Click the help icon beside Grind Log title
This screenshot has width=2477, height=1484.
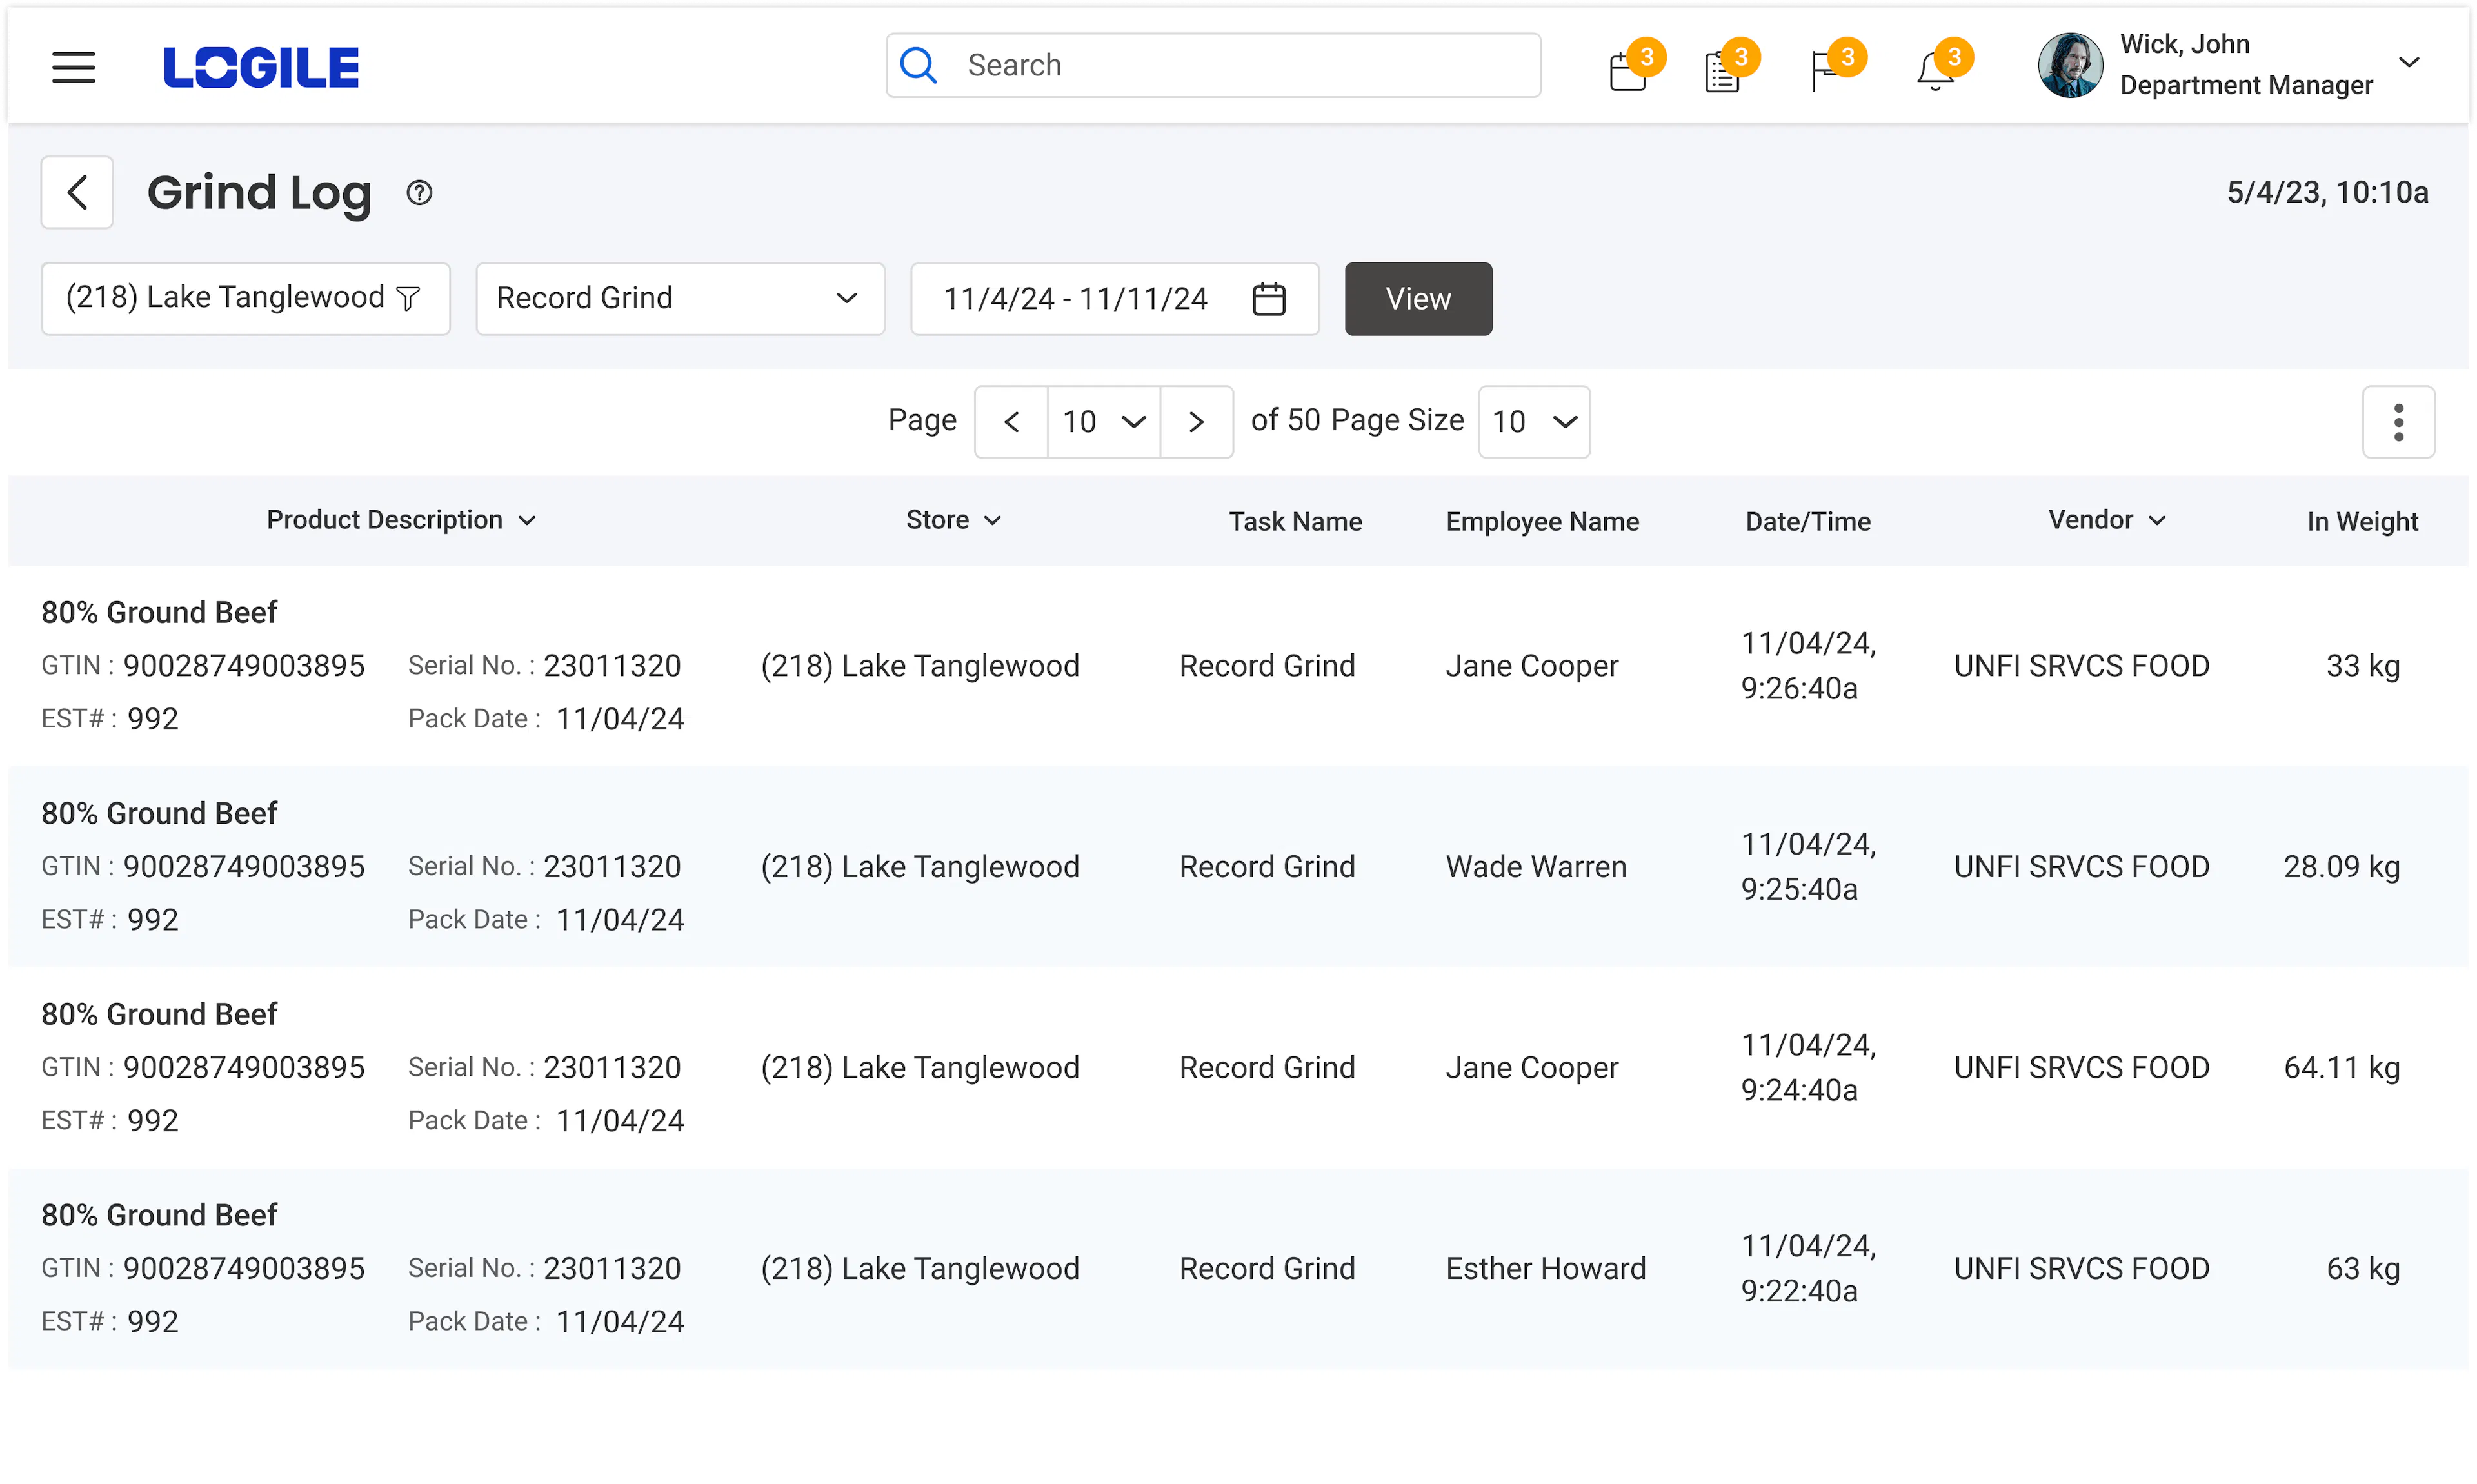tap(419, 192)
